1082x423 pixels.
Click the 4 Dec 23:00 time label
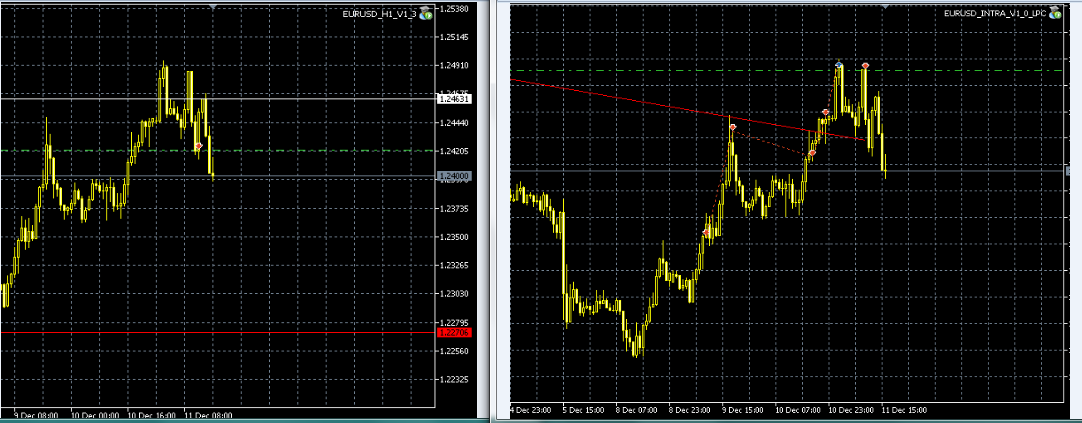(x=531, y=410)
